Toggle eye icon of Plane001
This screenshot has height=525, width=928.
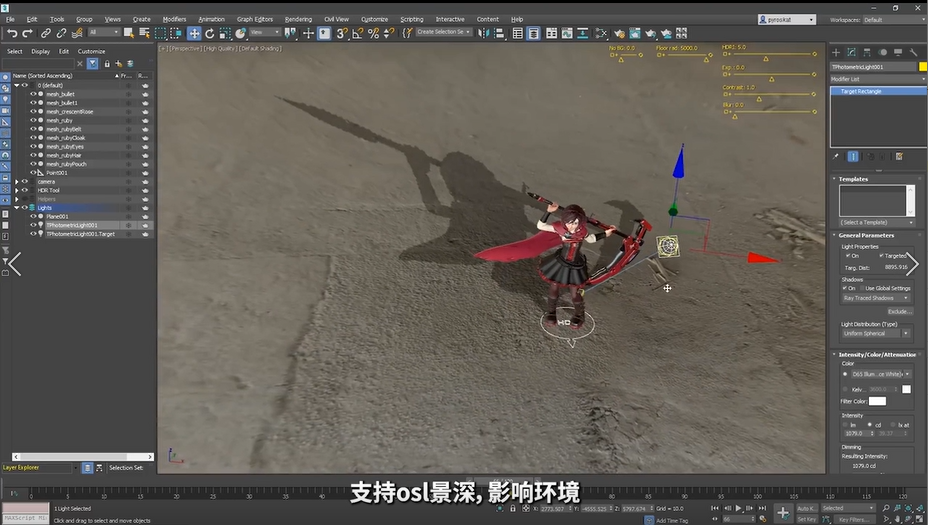tap(33, 217)
